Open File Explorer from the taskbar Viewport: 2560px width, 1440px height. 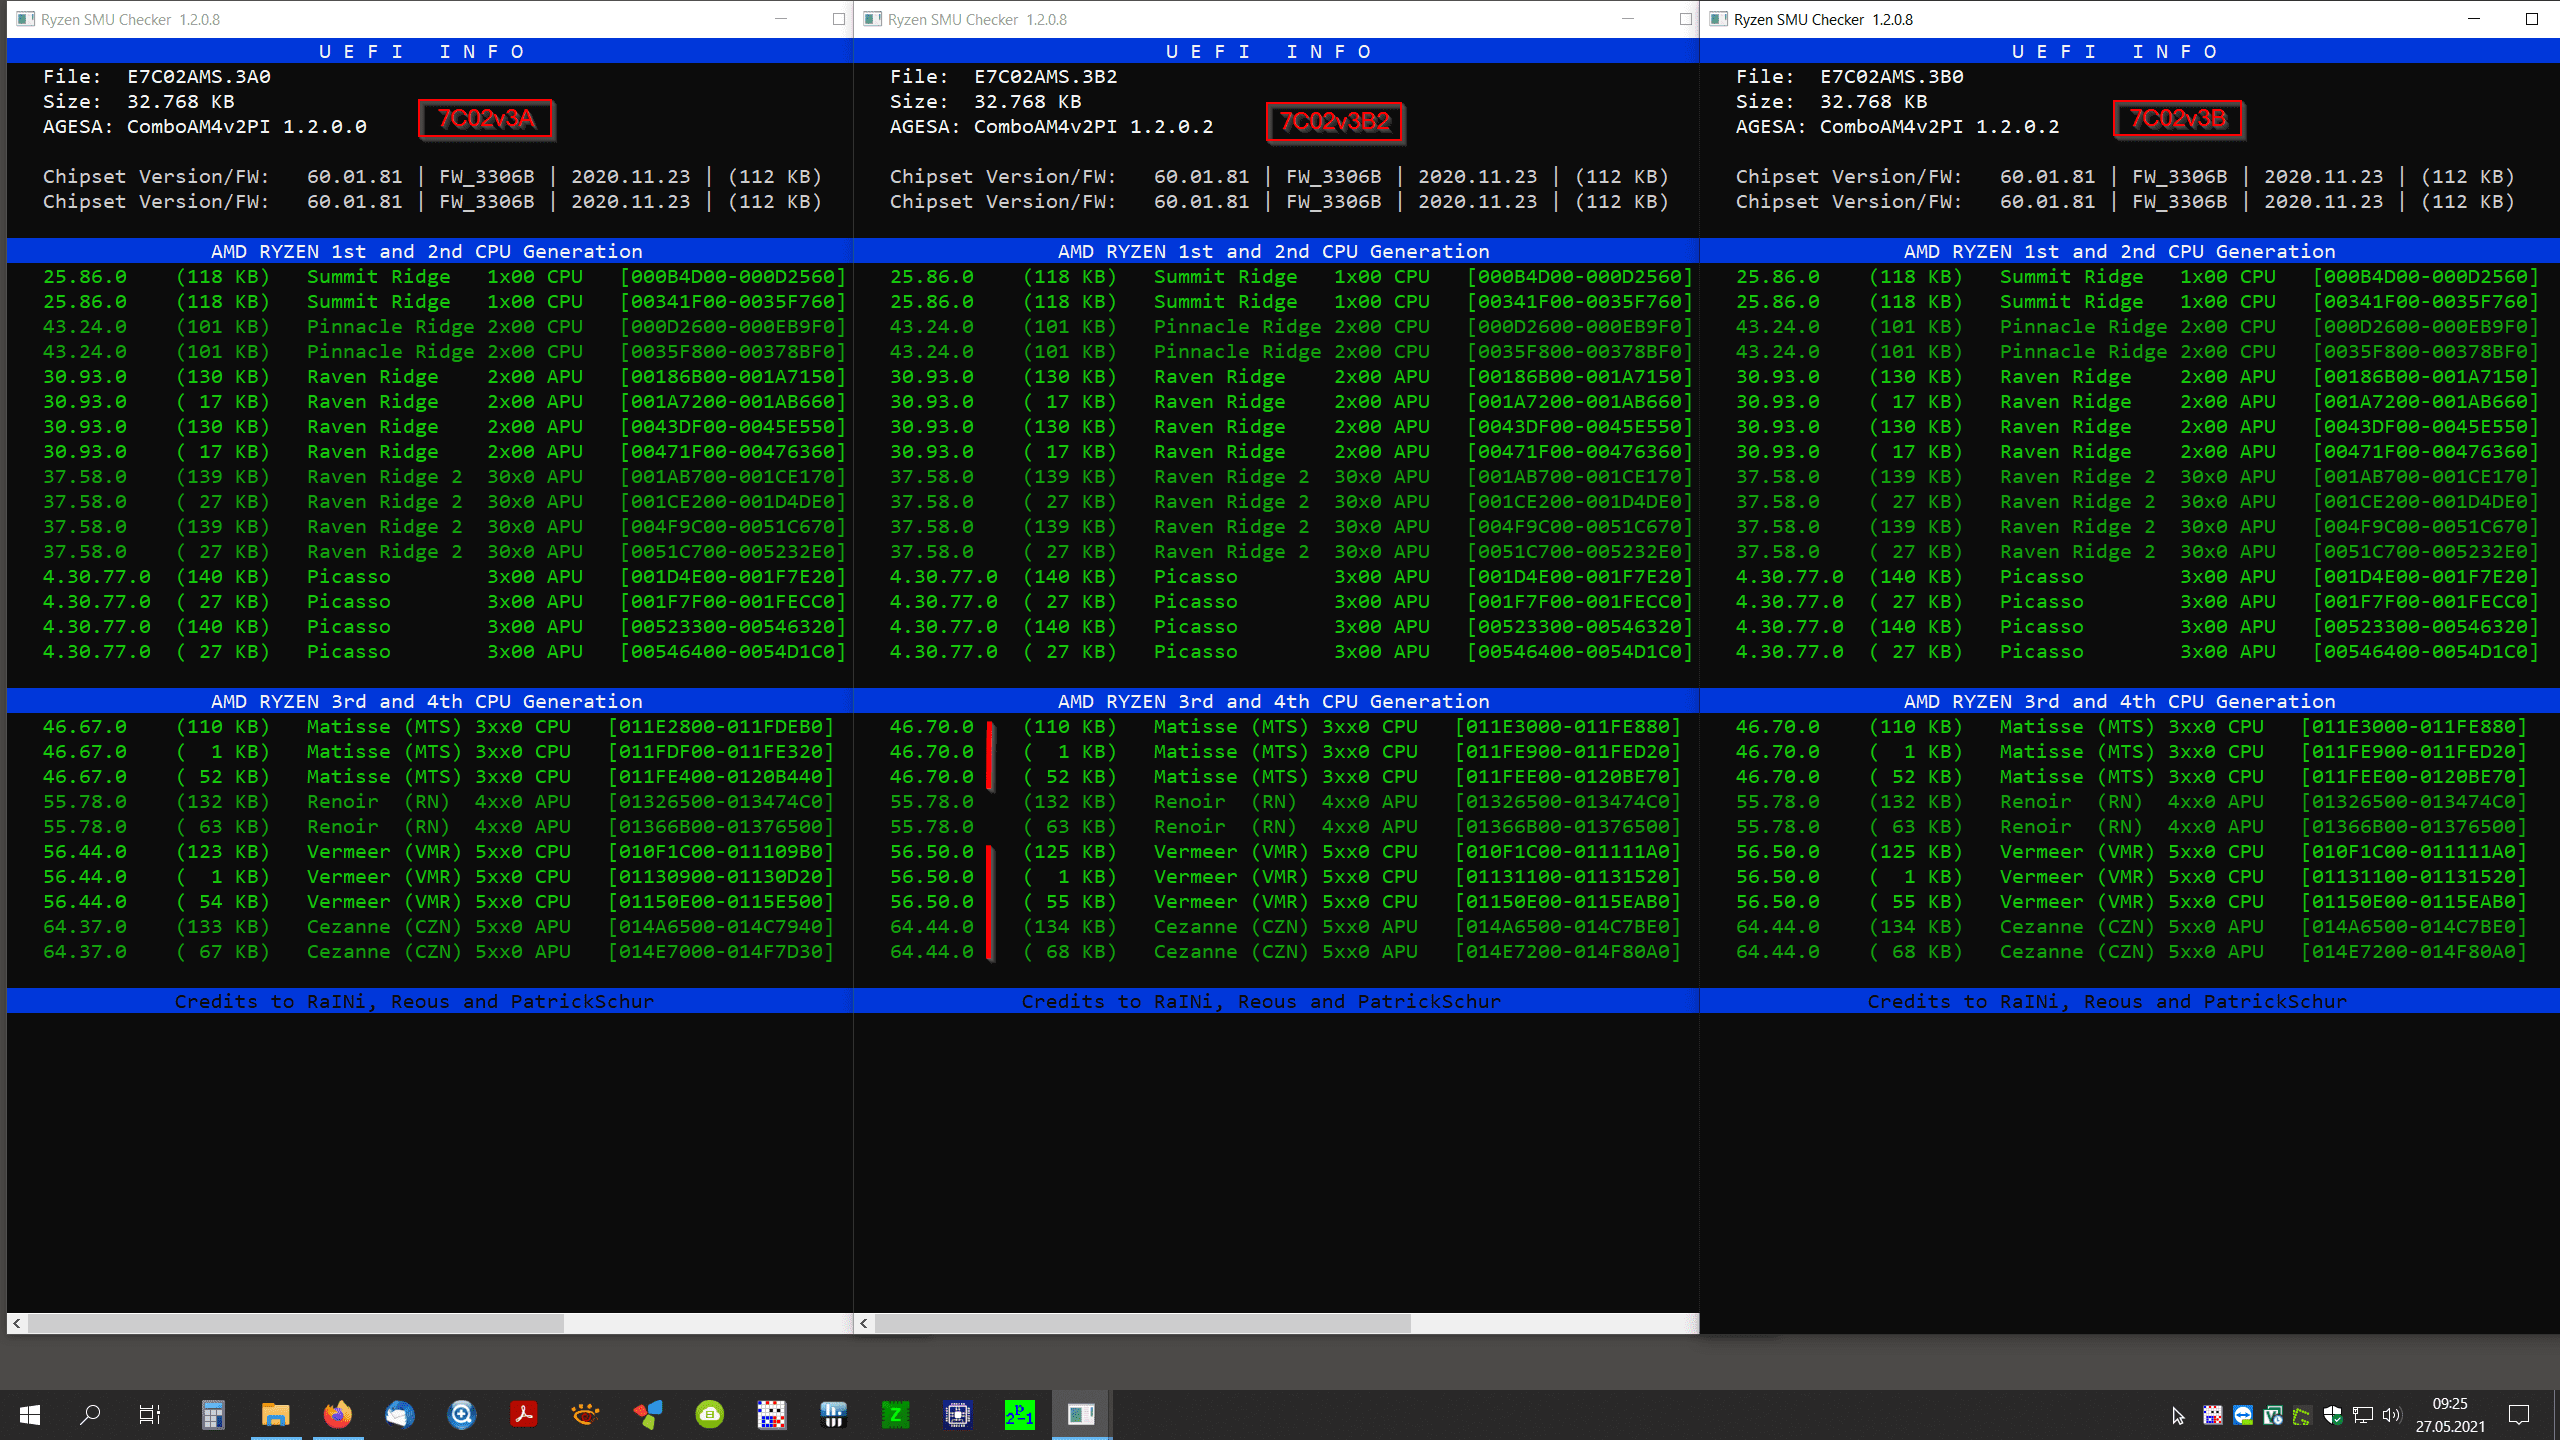click(275, 1414)
